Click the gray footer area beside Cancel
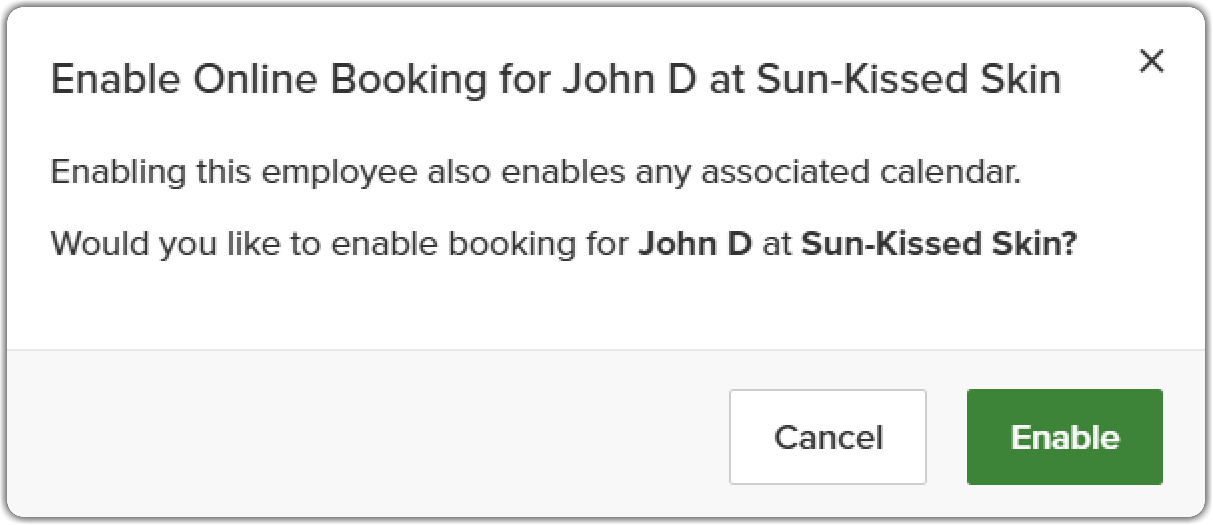Image resolution: width=1213 pixels, height=525 pixels. pyautogui.click(x=370, y=435)
